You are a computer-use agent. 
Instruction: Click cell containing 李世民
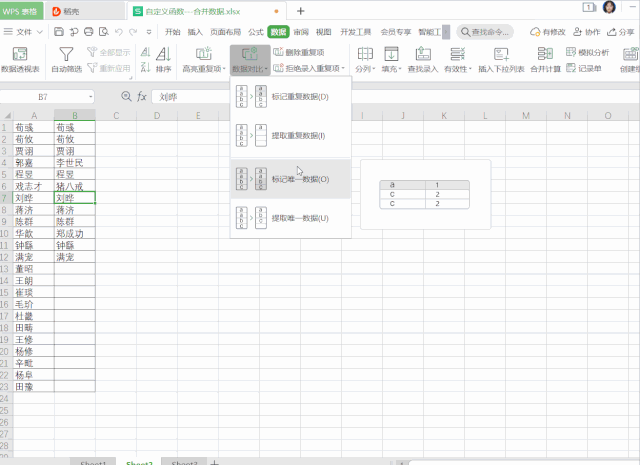pyautogui.click(x=75, y=163)
